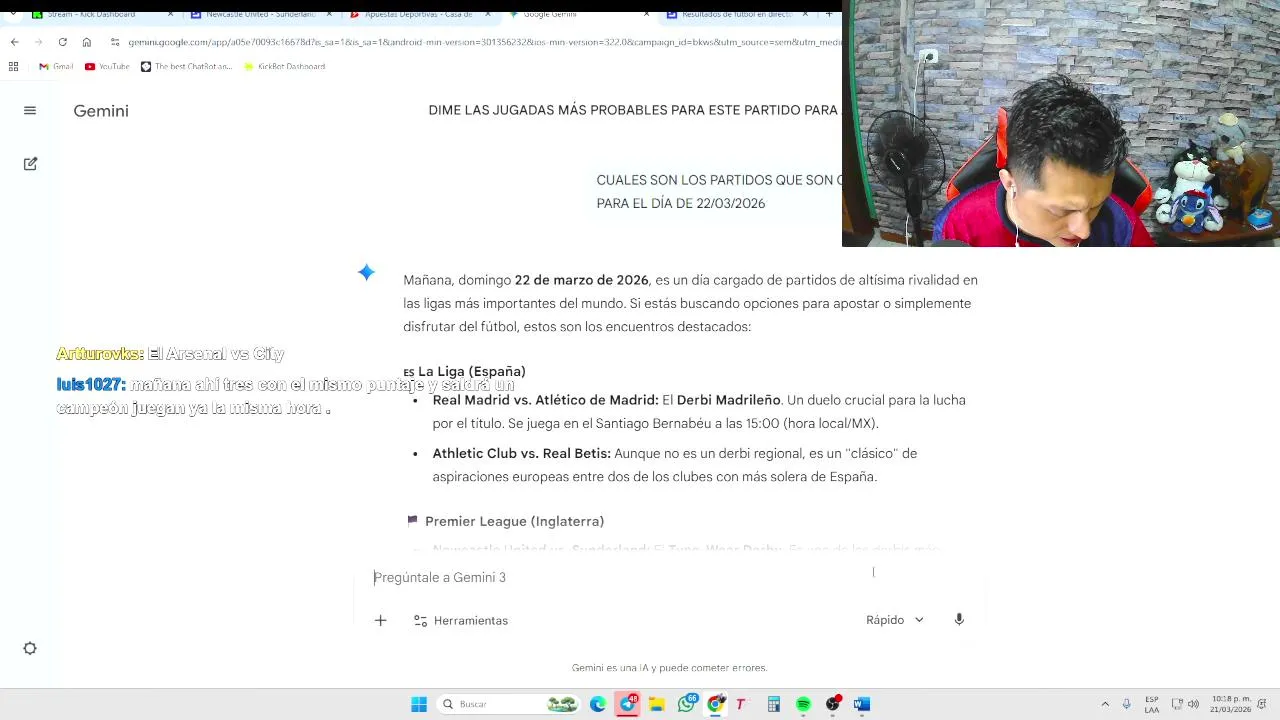The image size is (1280, 720).
Task: Open Microsoft Word from the taskbar
Action: click(862, 704)
